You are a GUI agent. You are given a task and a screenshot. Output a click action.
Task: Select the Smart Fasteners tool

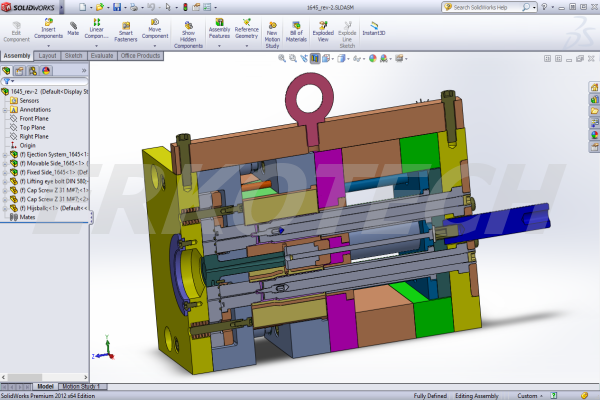point(125,28)
